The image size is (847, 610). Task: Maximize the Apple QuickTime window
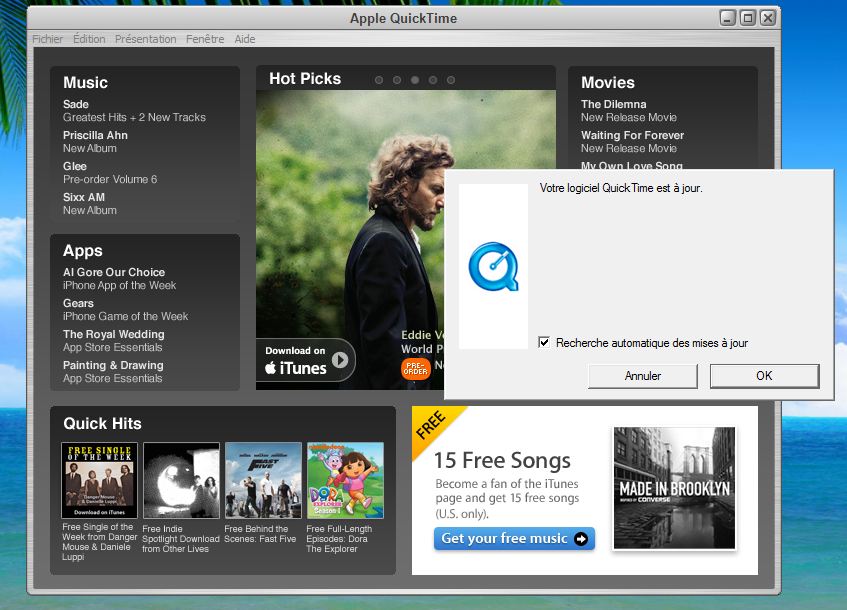pos(748,18)
